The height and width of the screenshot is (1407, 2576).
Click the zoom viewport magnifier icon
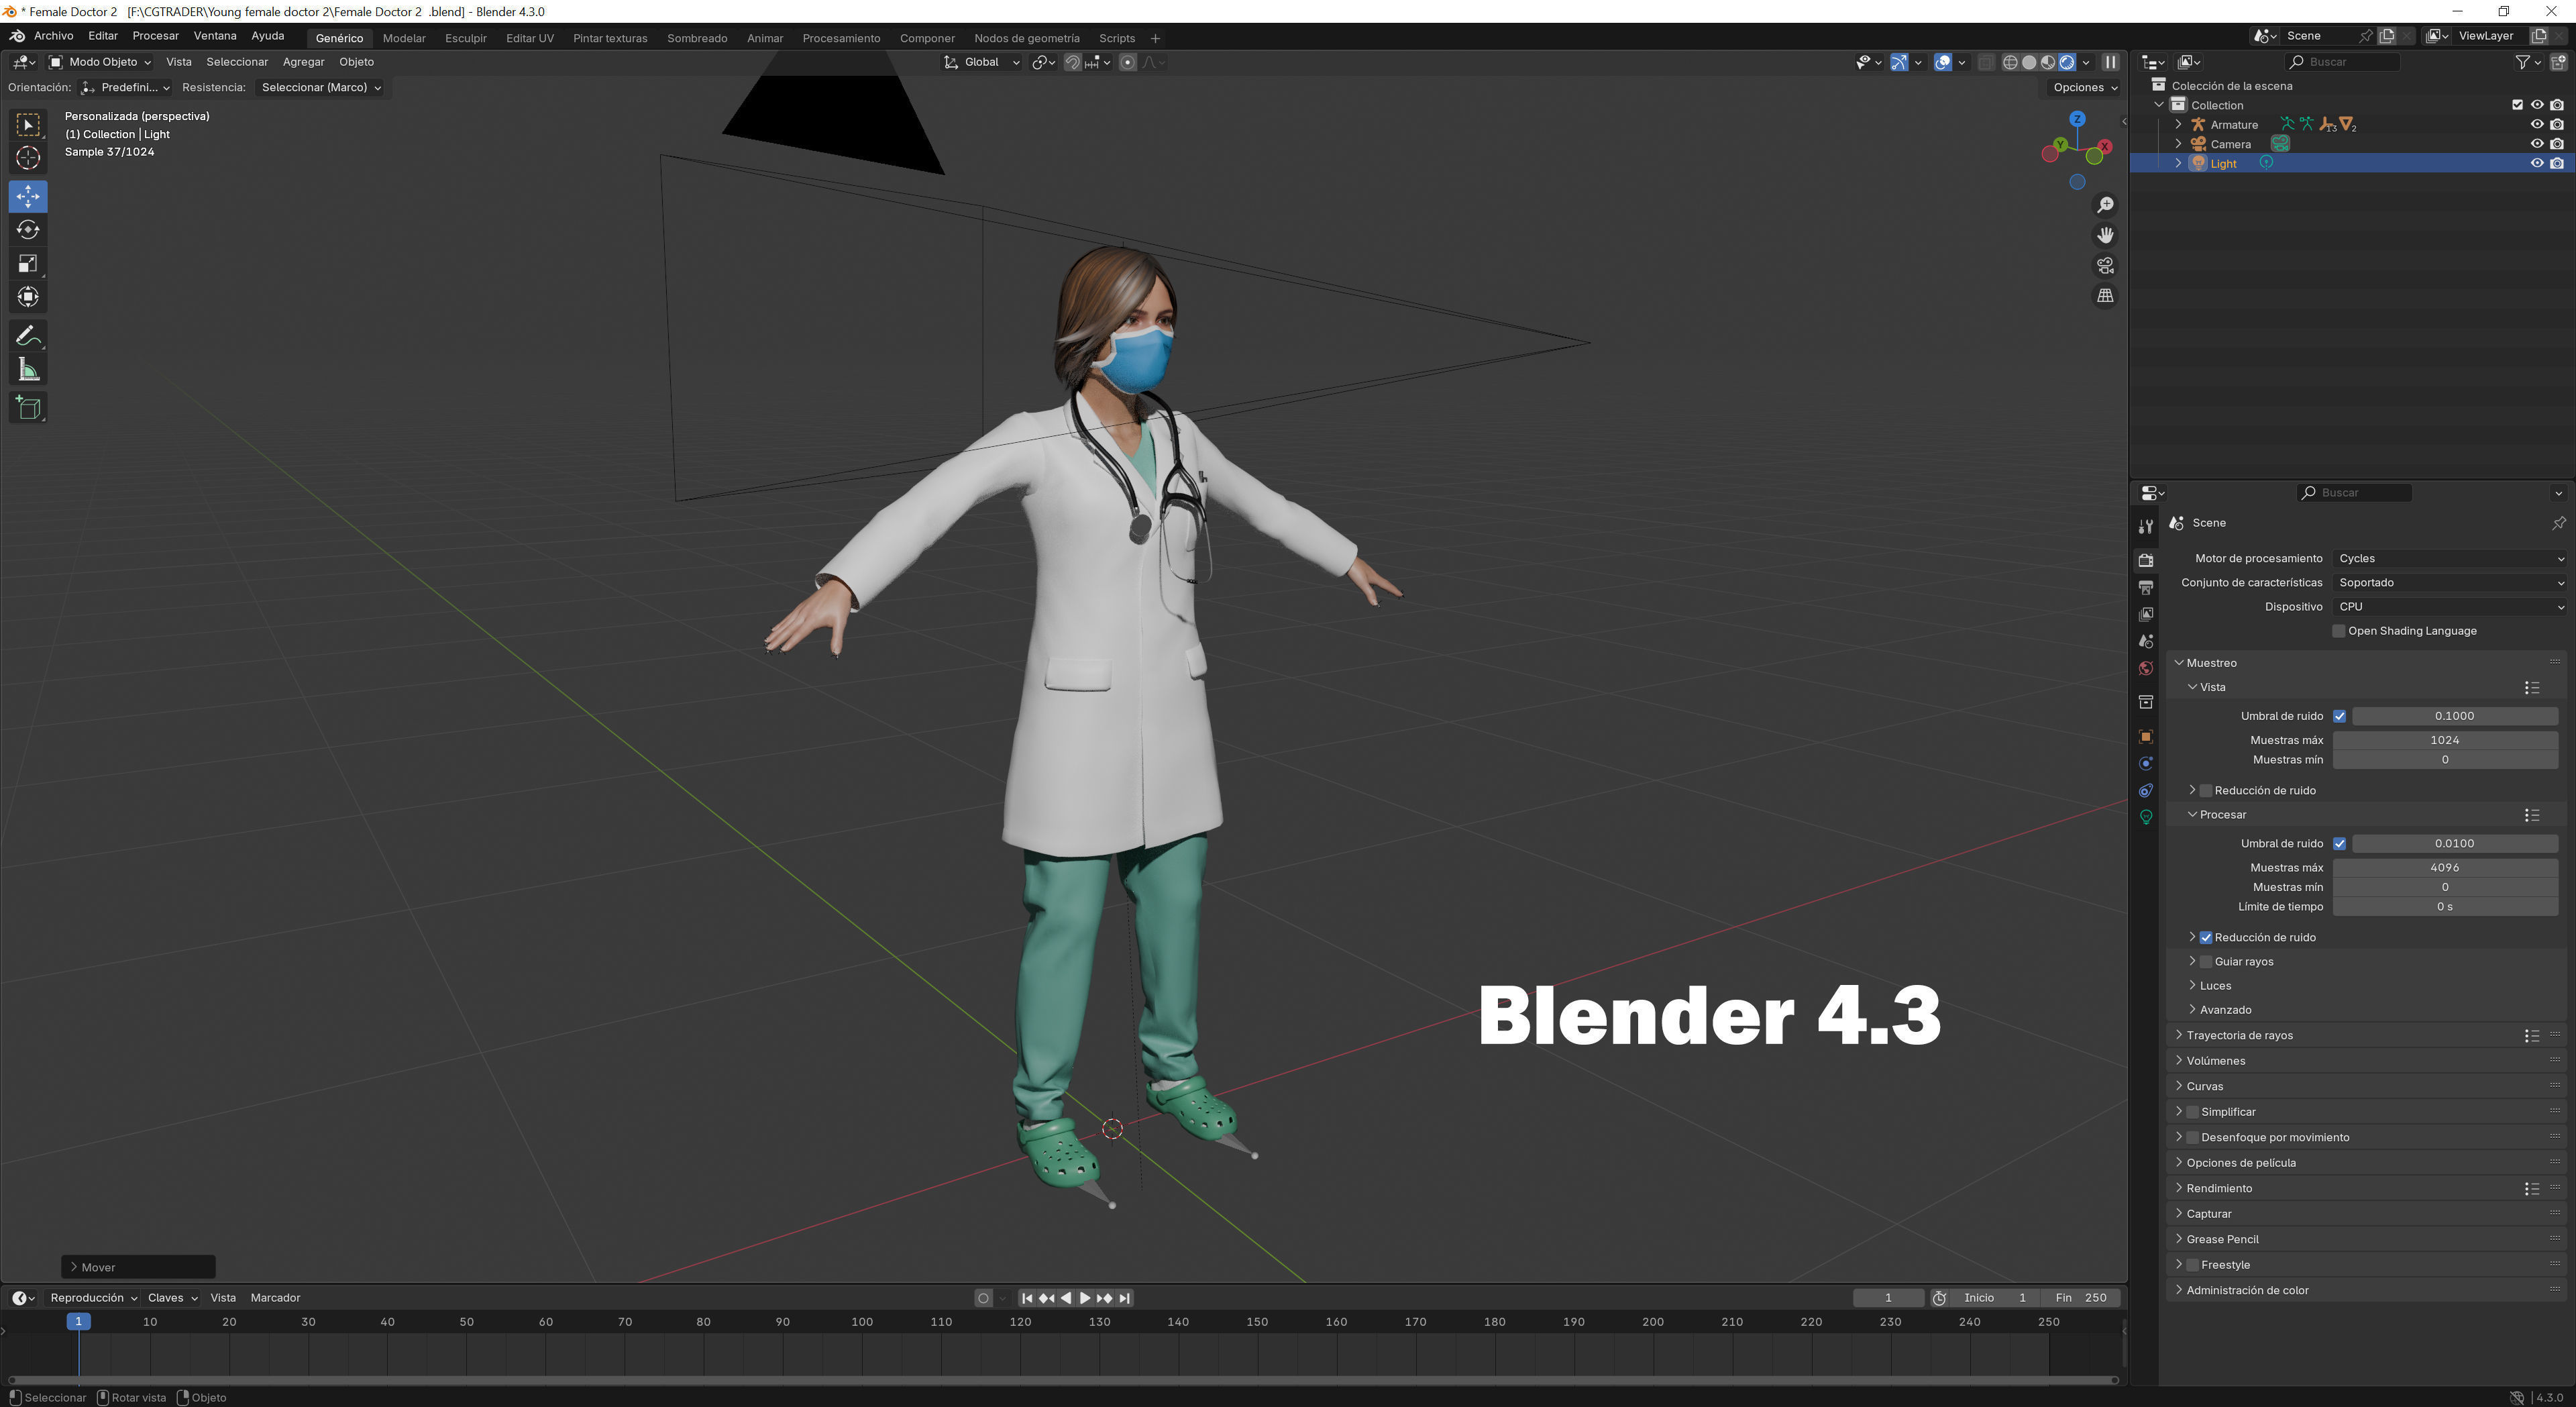tap(2105, 205)
